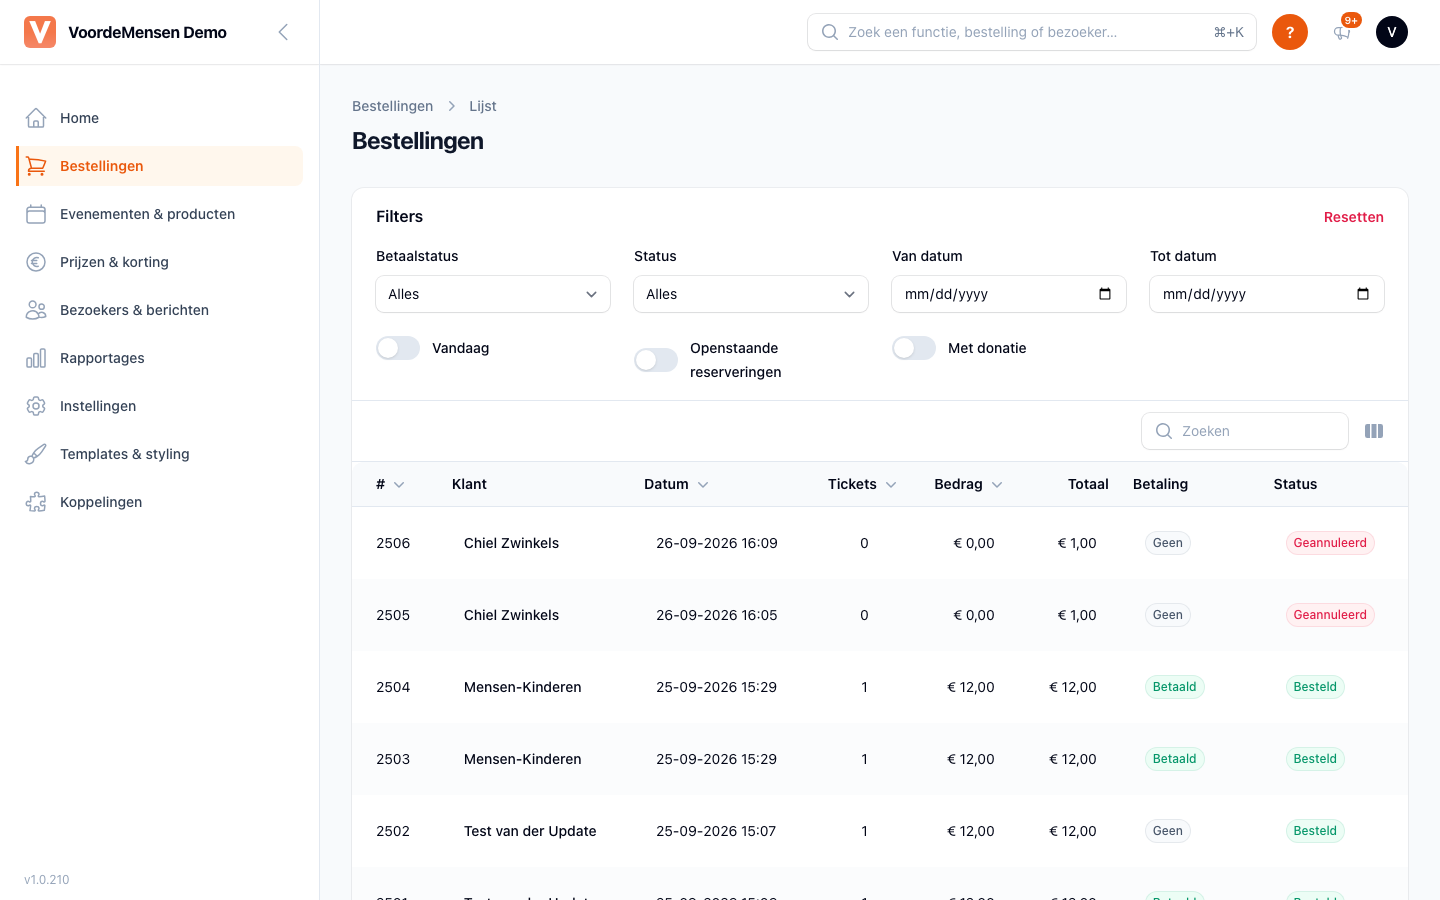Click the Bestellingen shopping cart icon
The image size is (1440, 900).
coord(36,166)
